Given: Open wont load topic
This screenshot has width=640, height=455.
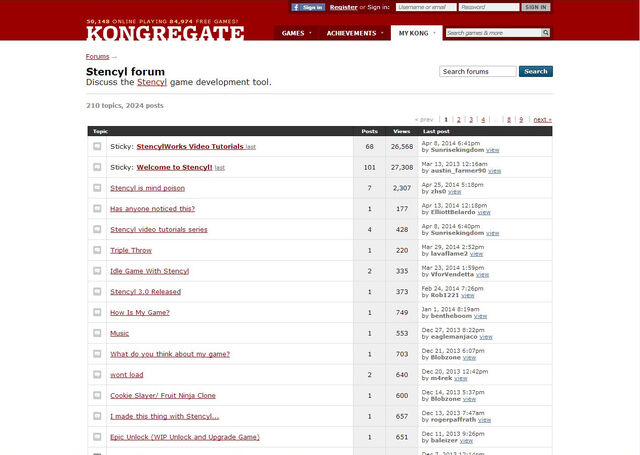Looking at the screenshot, I should [127, 375].
